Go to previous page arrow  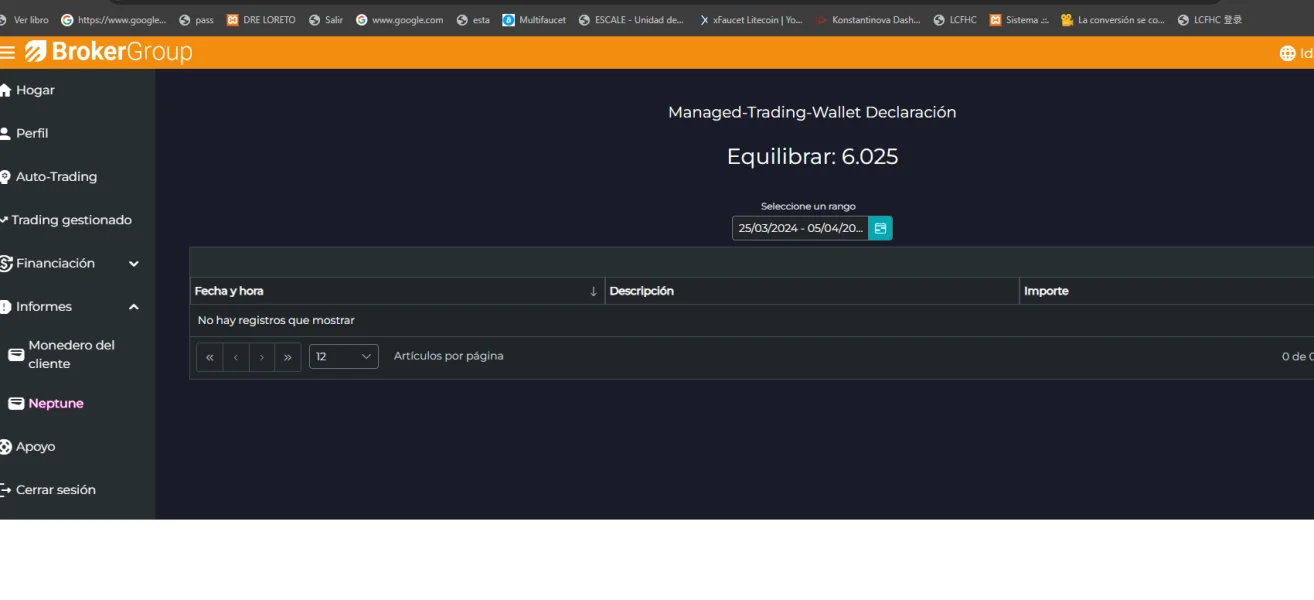coord(236,357)
